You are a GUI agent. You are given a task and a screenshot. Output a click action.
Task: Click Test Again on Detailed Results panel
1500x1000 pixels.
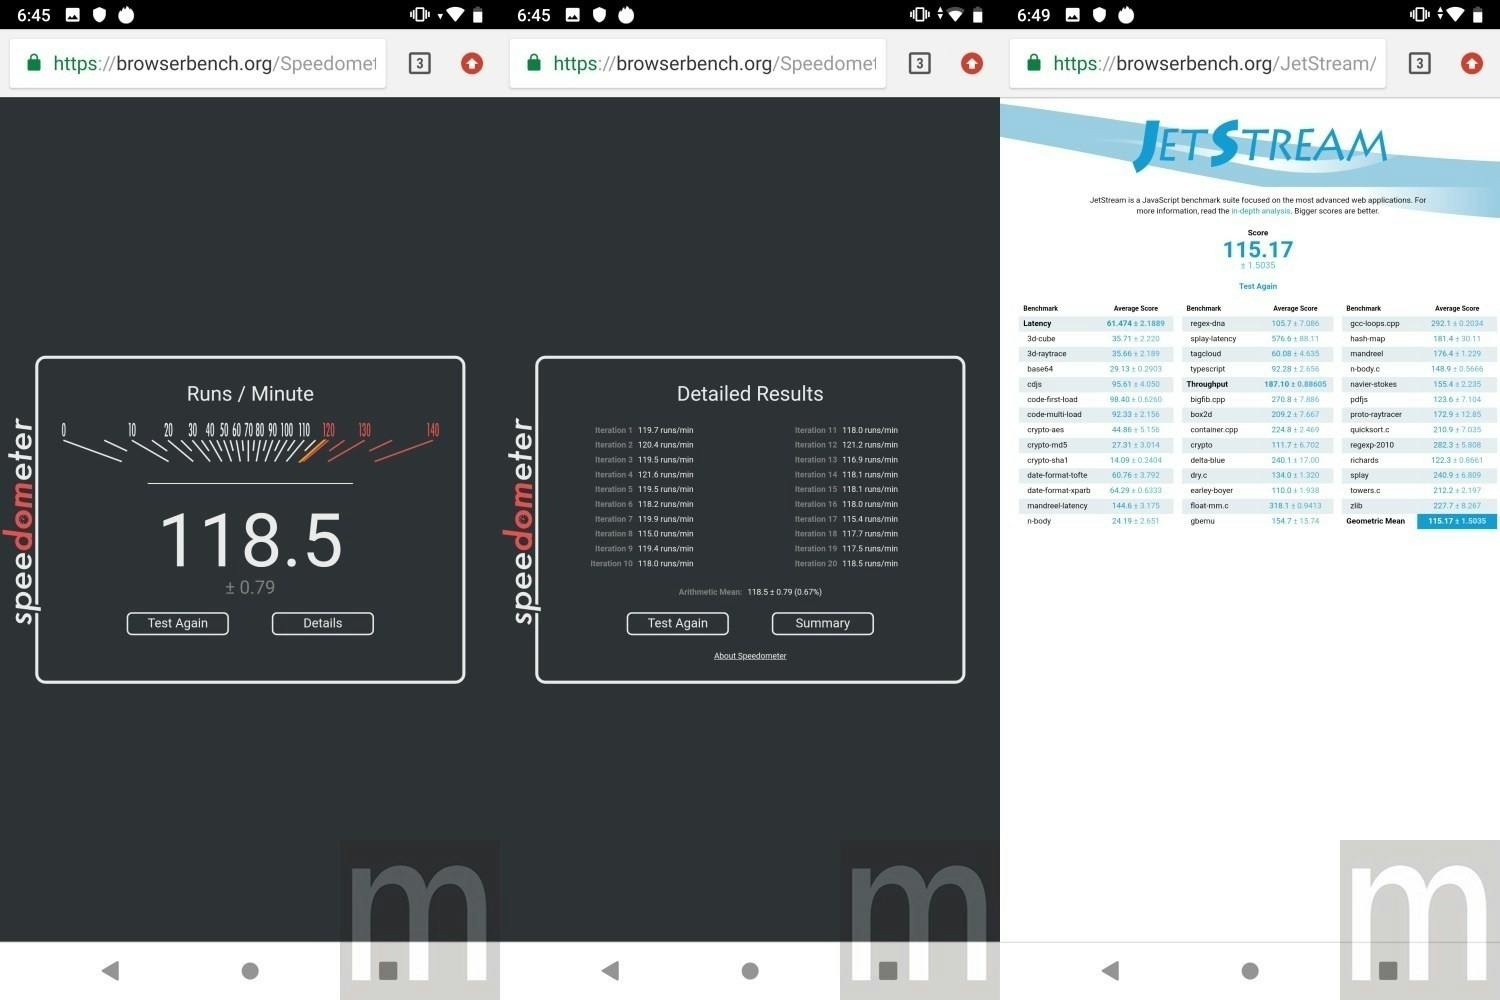click(678, 623)
